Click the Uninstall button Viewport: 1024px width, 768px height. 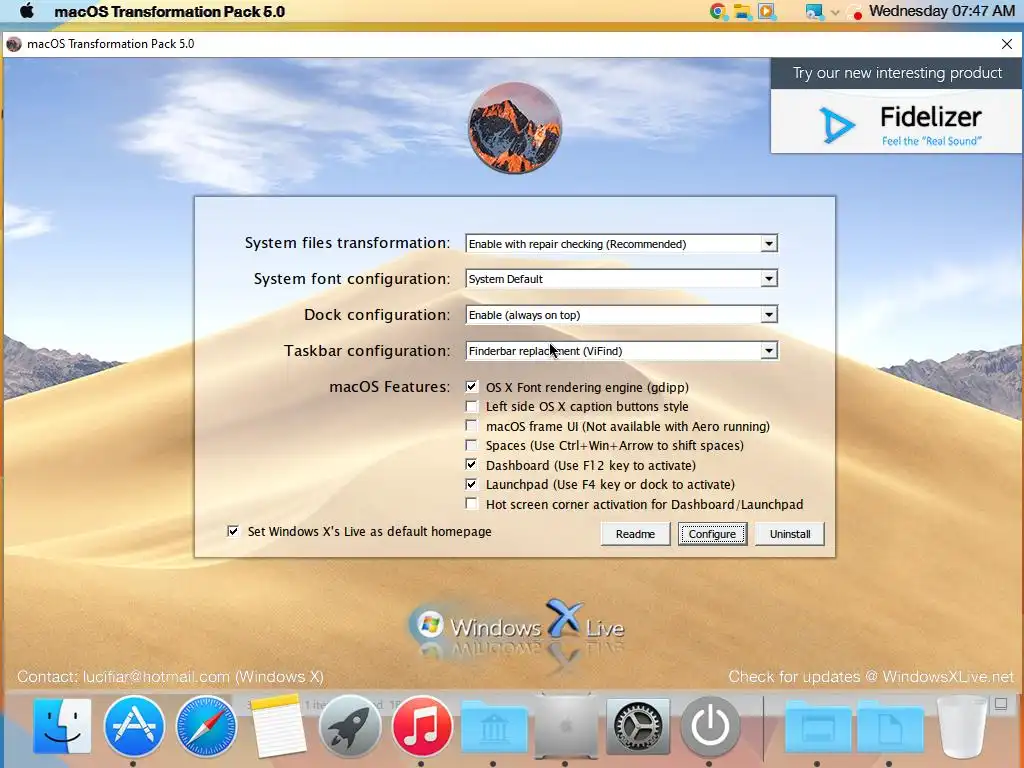click(790, 534)
